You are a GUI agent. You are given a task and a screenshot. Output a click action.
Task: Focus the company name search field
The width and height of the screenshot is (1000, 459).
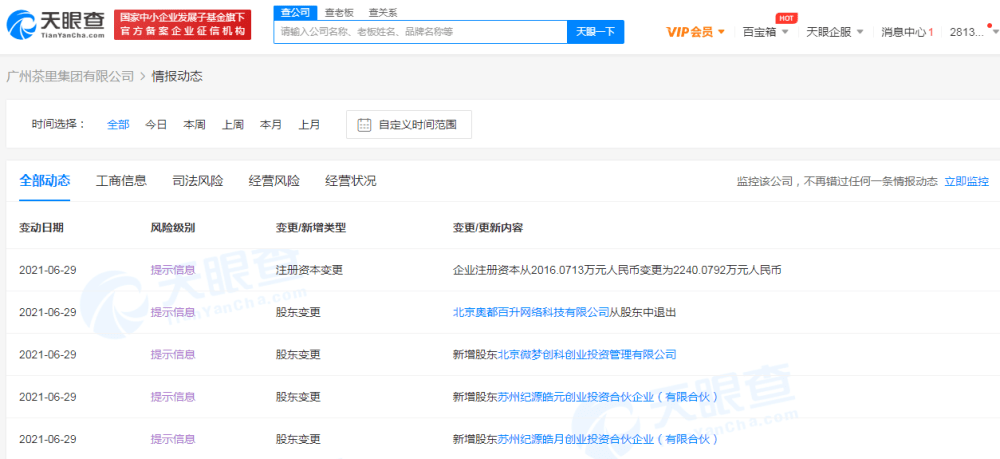tap(420, 31)
